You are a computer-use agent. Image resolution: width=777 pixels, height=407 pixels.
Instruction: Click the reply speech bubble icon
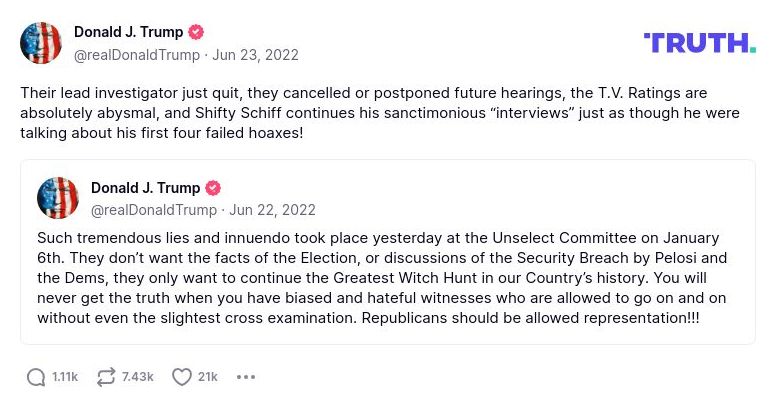36,377
